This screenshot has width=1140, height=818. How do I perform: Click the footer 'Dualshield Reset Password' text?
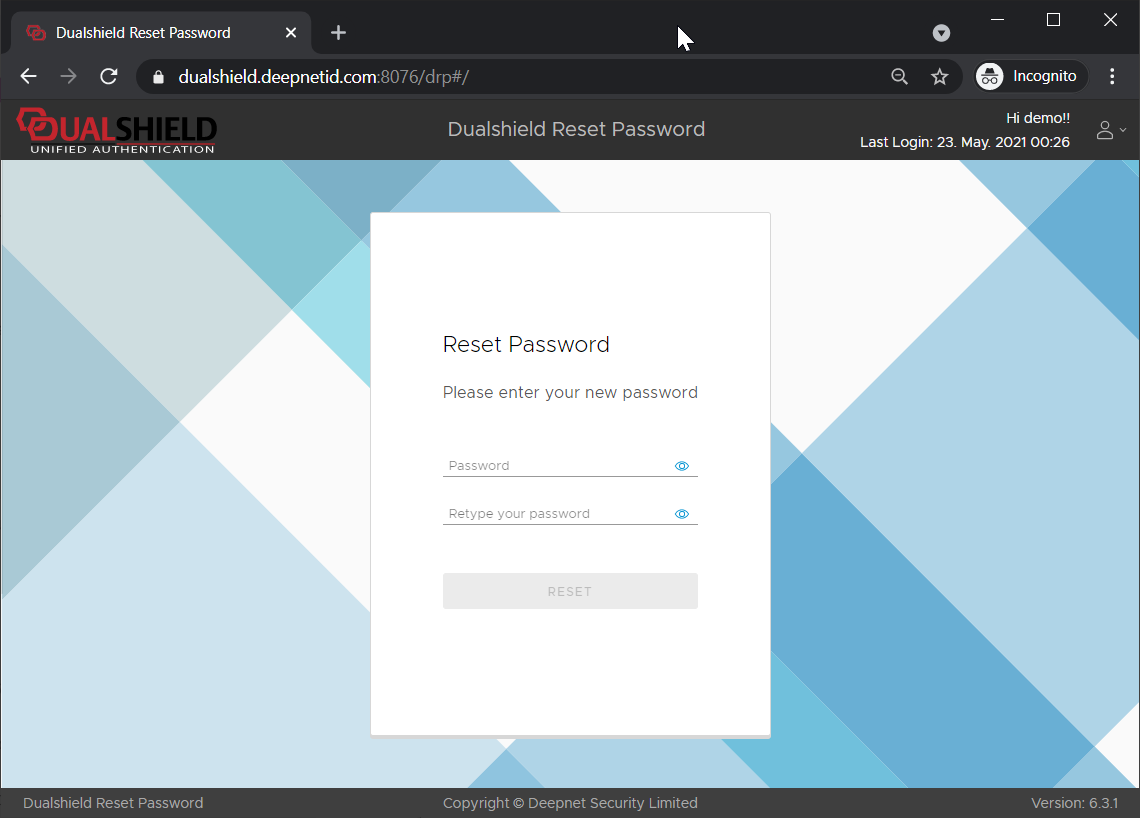click(x=113, y=803)
